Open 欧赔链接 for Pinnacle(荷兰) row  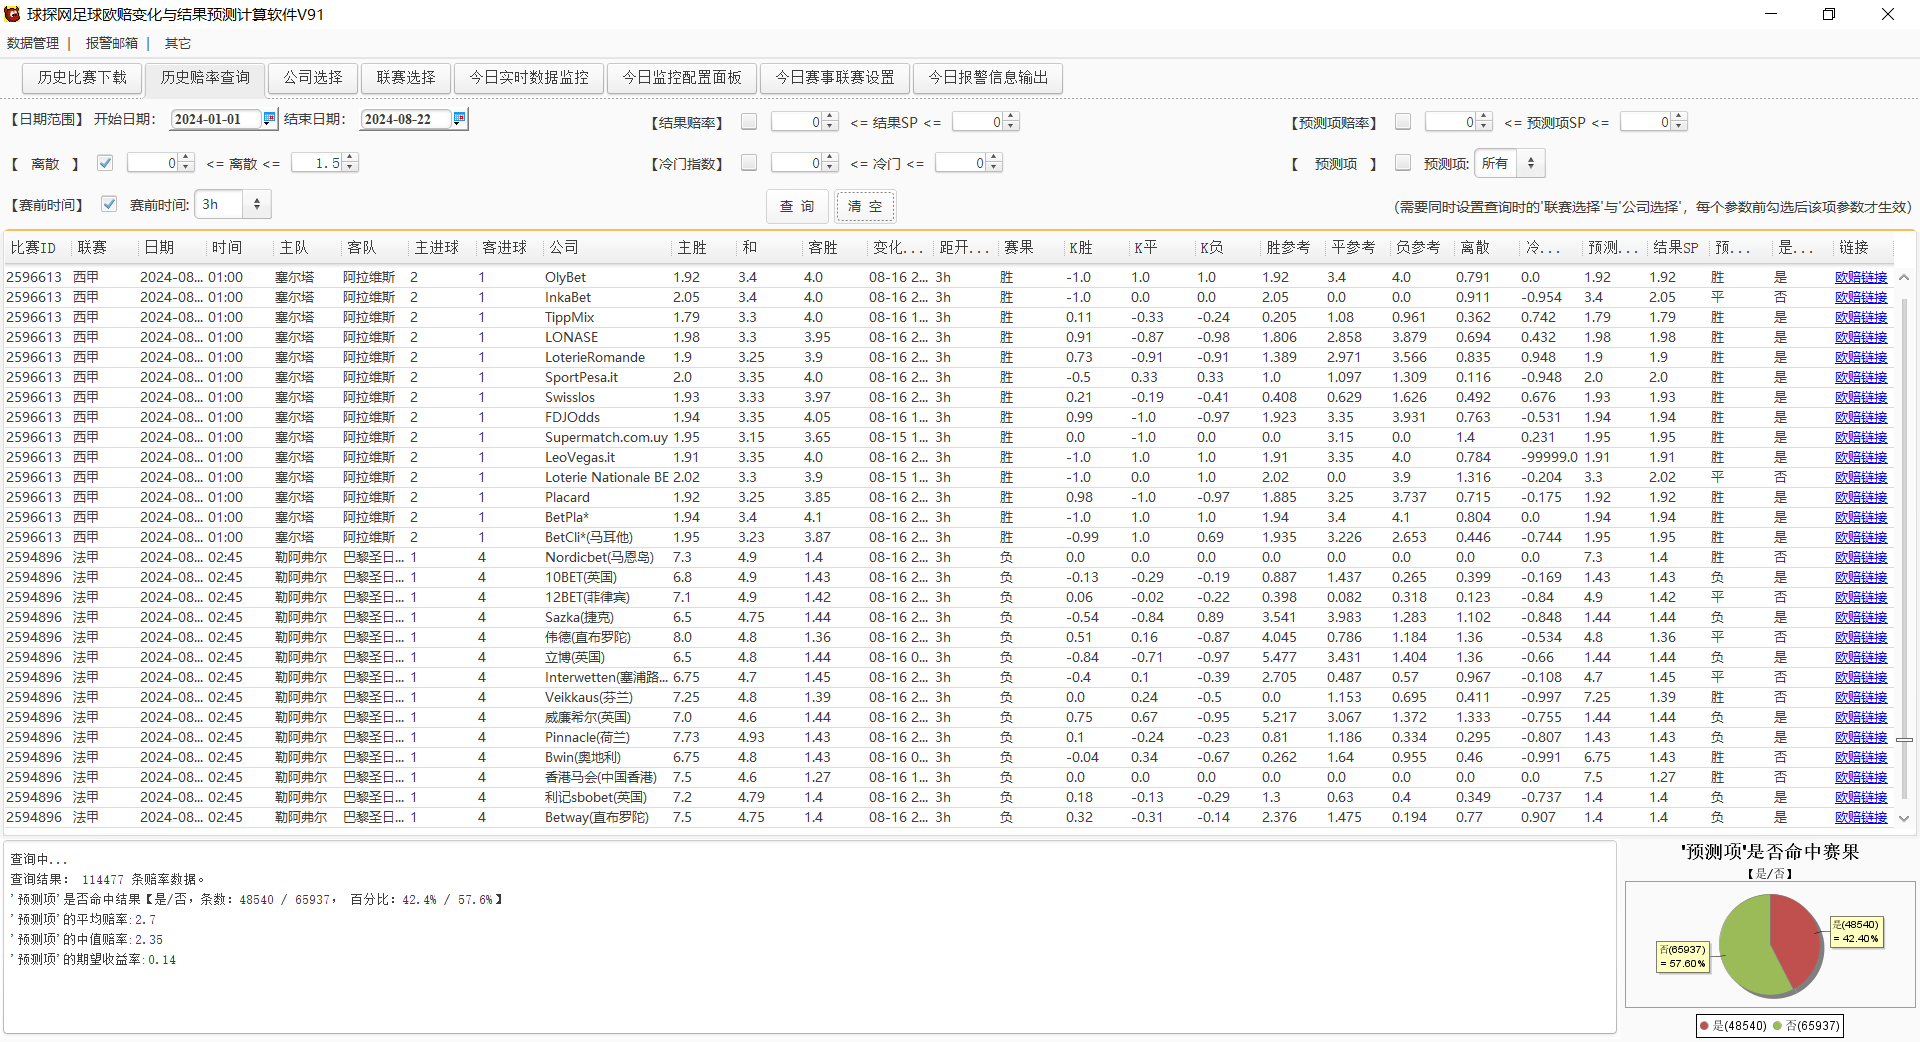pyautogui.click(x=1861, y=737)
